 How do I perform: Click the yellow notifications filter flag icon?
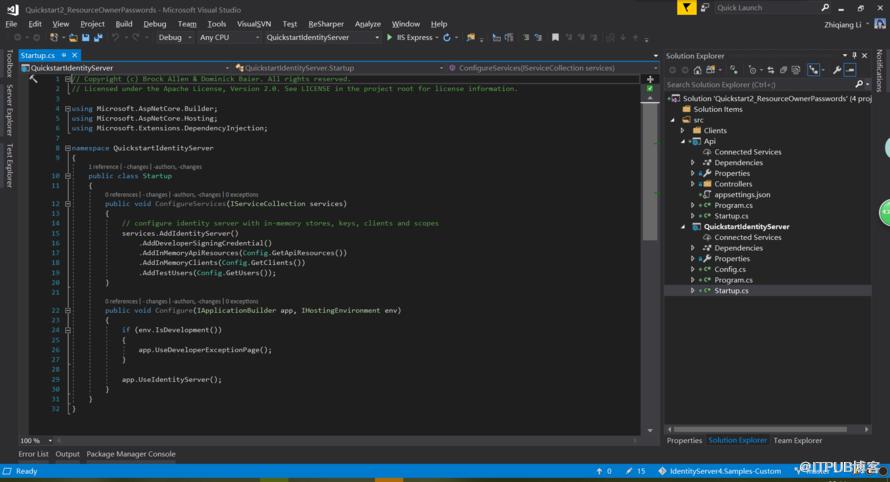tap(686, 8)
